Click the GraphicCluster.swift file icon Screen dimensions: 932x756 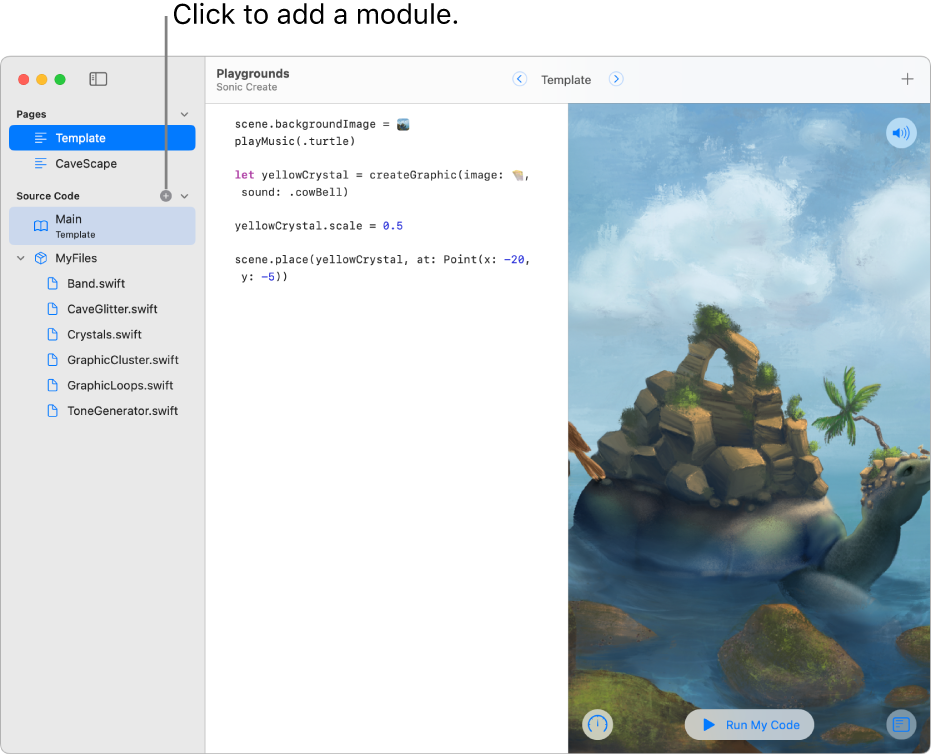click(52, 360)
